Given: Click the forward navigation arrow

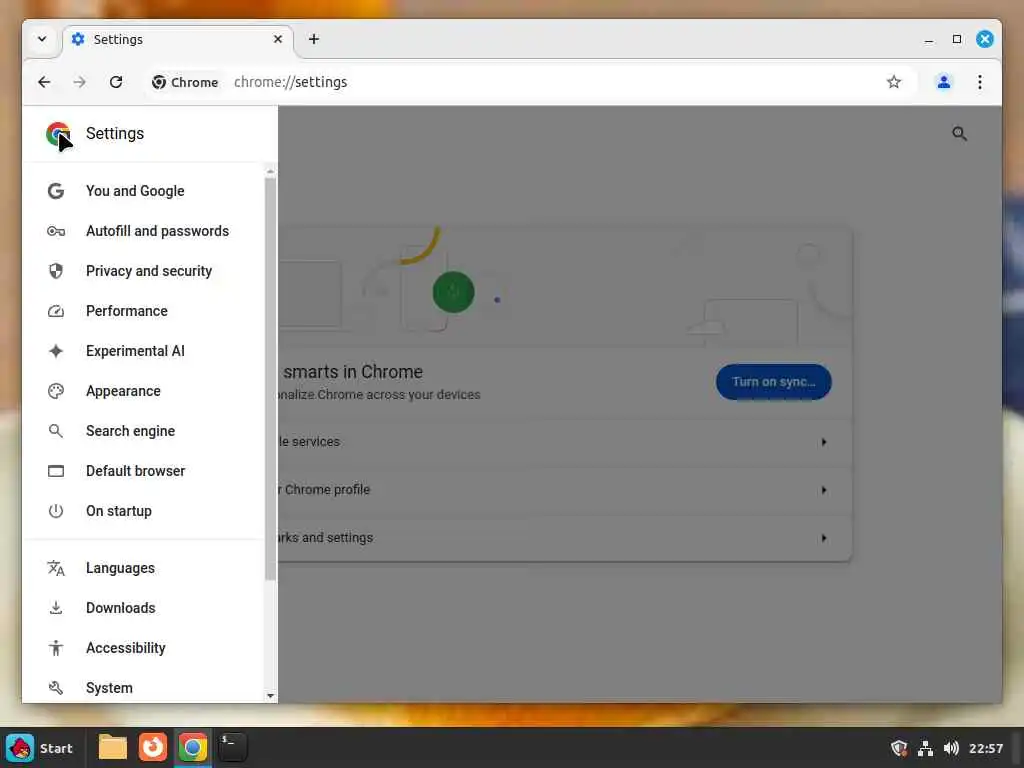Looking at the screenshot, I should pos(80,82).
